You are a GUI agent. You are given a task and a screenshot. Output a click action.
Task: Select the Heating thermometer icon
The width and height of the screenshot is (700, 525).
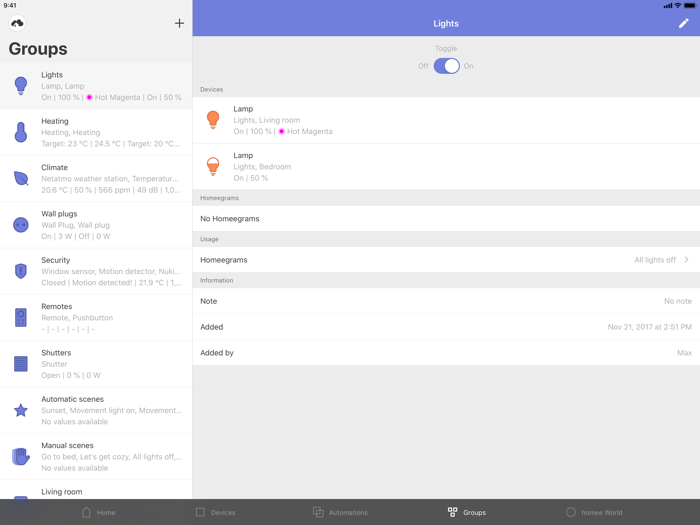click(x=21, y=132)
